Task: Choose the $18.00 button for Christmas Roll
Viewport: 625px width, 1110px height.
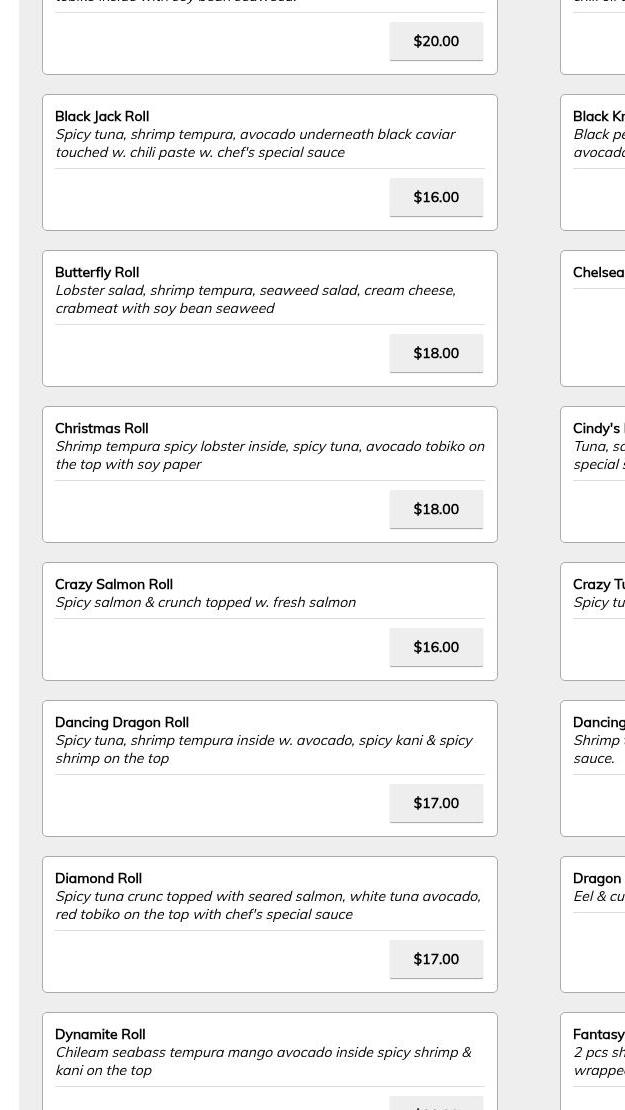Action: [436, 509]
